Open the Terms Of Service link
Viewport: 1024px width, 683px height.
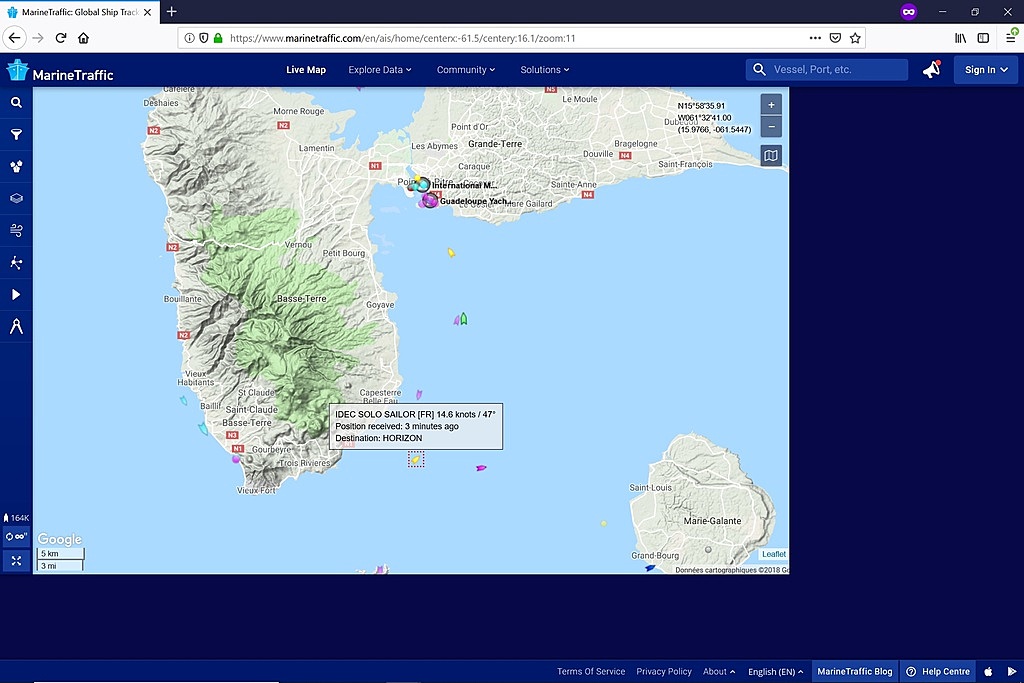(591, 671)
